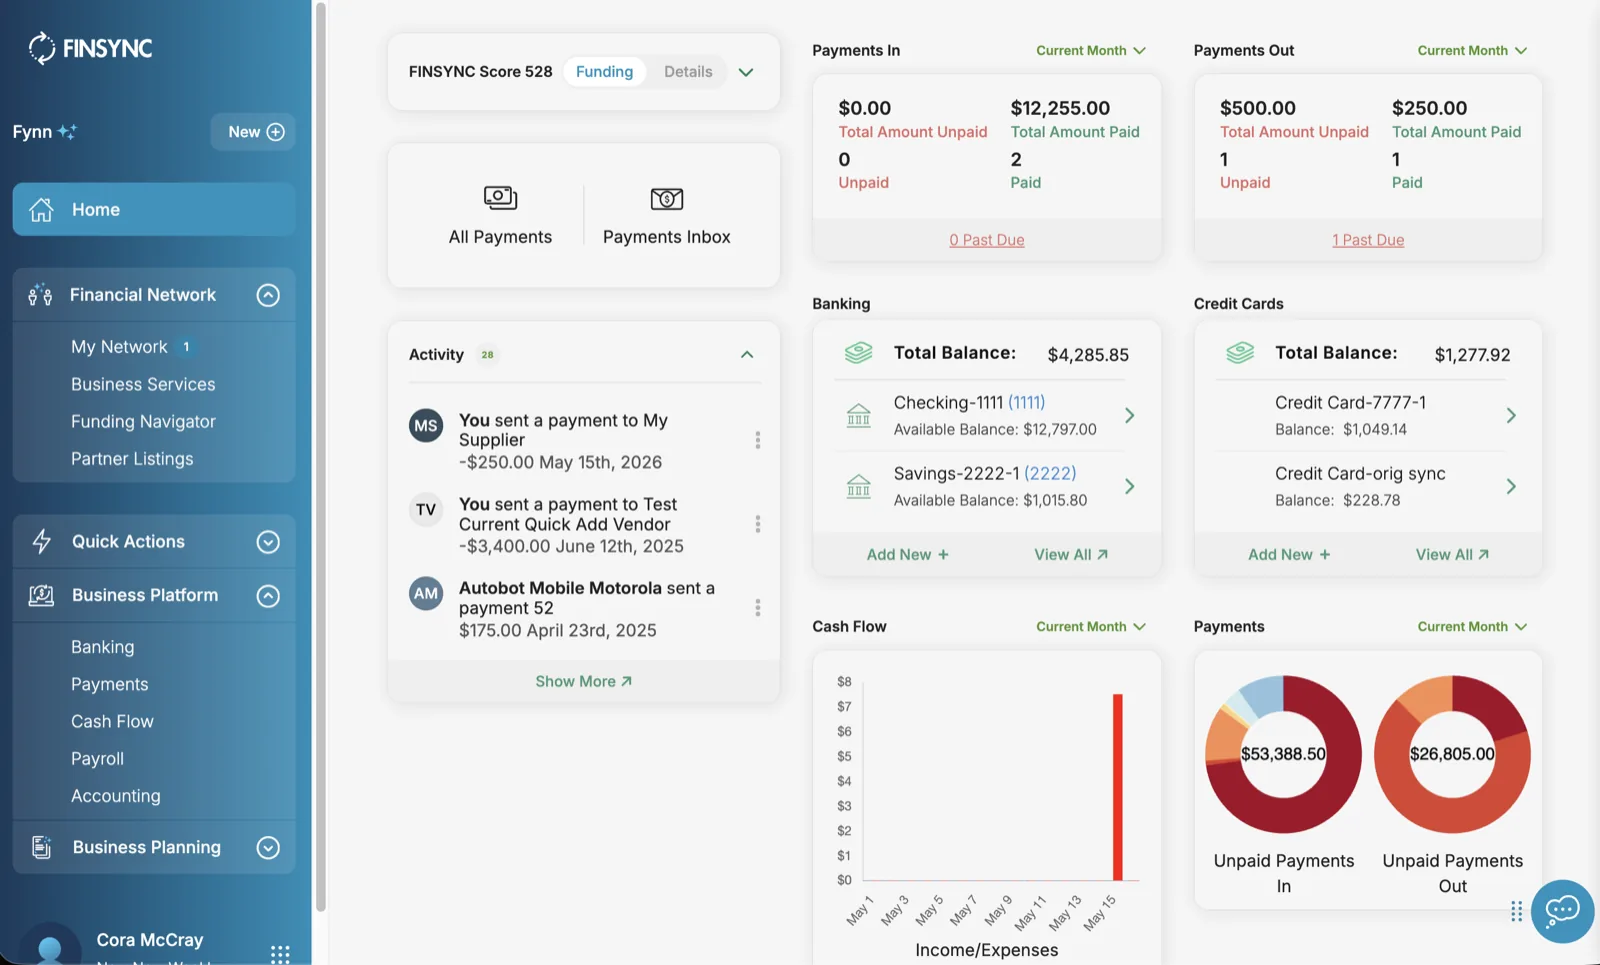Click Show More in Activity

coord(584,681)
